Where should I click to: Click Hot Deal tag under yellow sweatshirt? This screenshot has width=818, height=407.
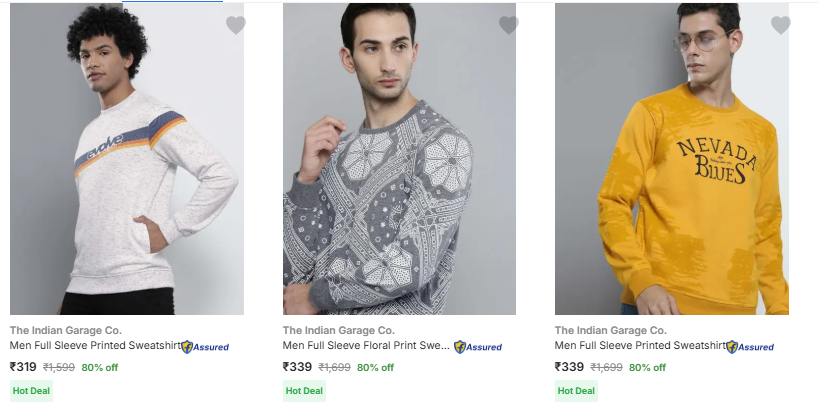tap(576, 391)
